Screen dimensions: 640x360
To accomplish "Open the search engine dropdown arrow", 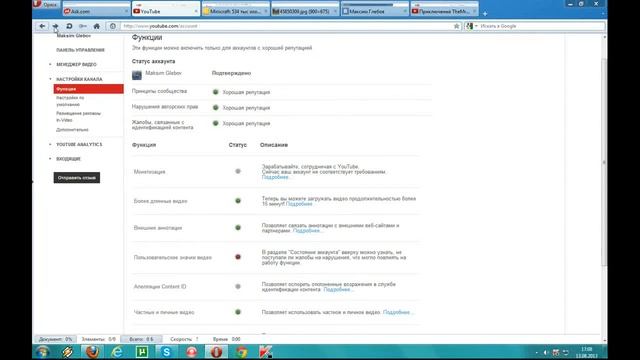I will tap(476, 26).
